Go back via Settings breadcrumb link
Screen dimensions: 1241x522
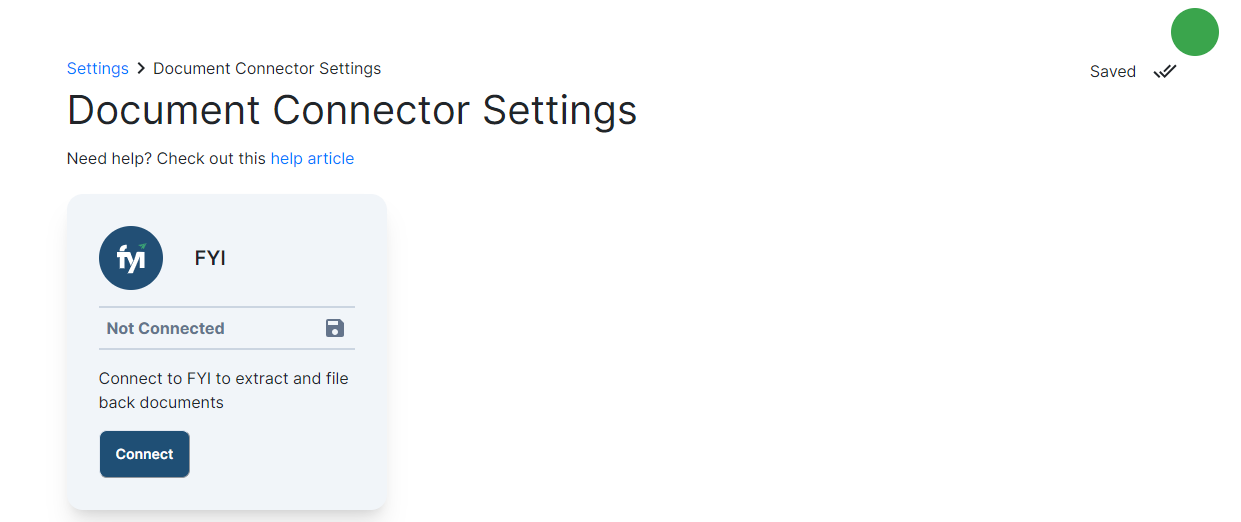point(98,69)
